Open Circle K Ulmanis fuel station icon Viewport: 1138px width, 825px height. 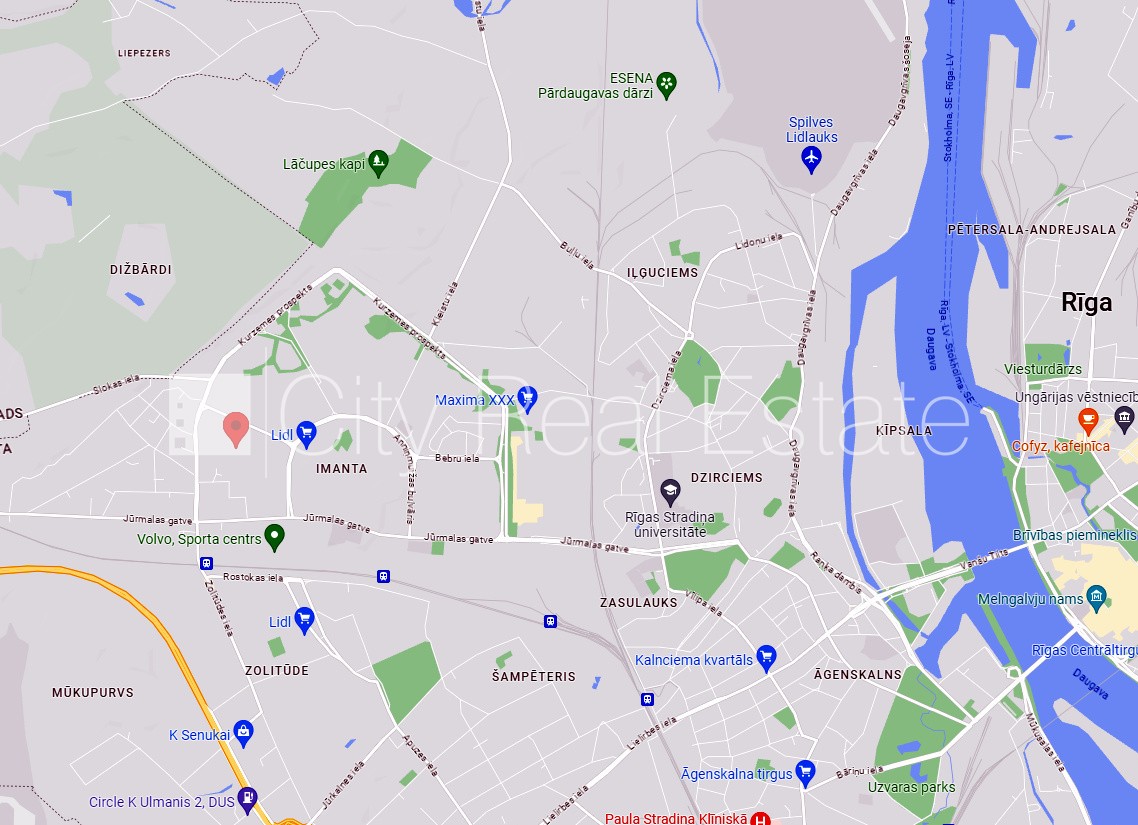point(247,800)
